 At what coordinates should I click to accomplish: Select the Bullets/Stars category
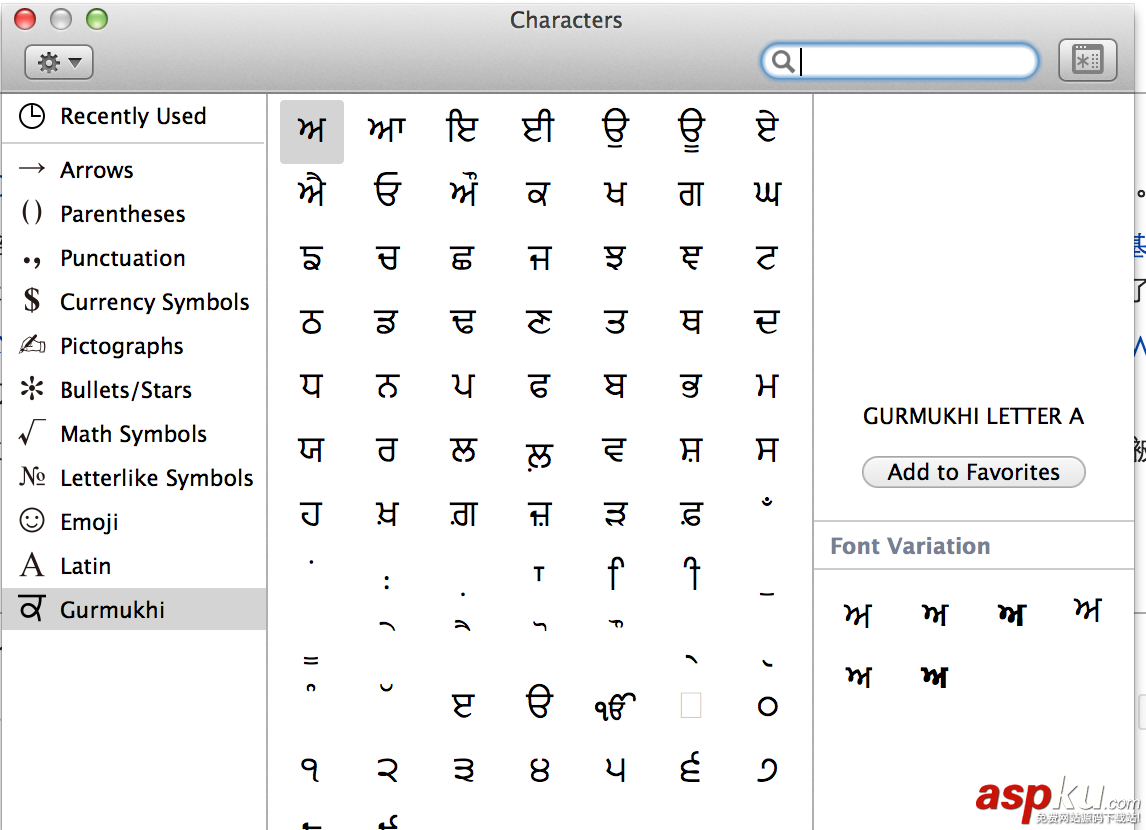125,390
